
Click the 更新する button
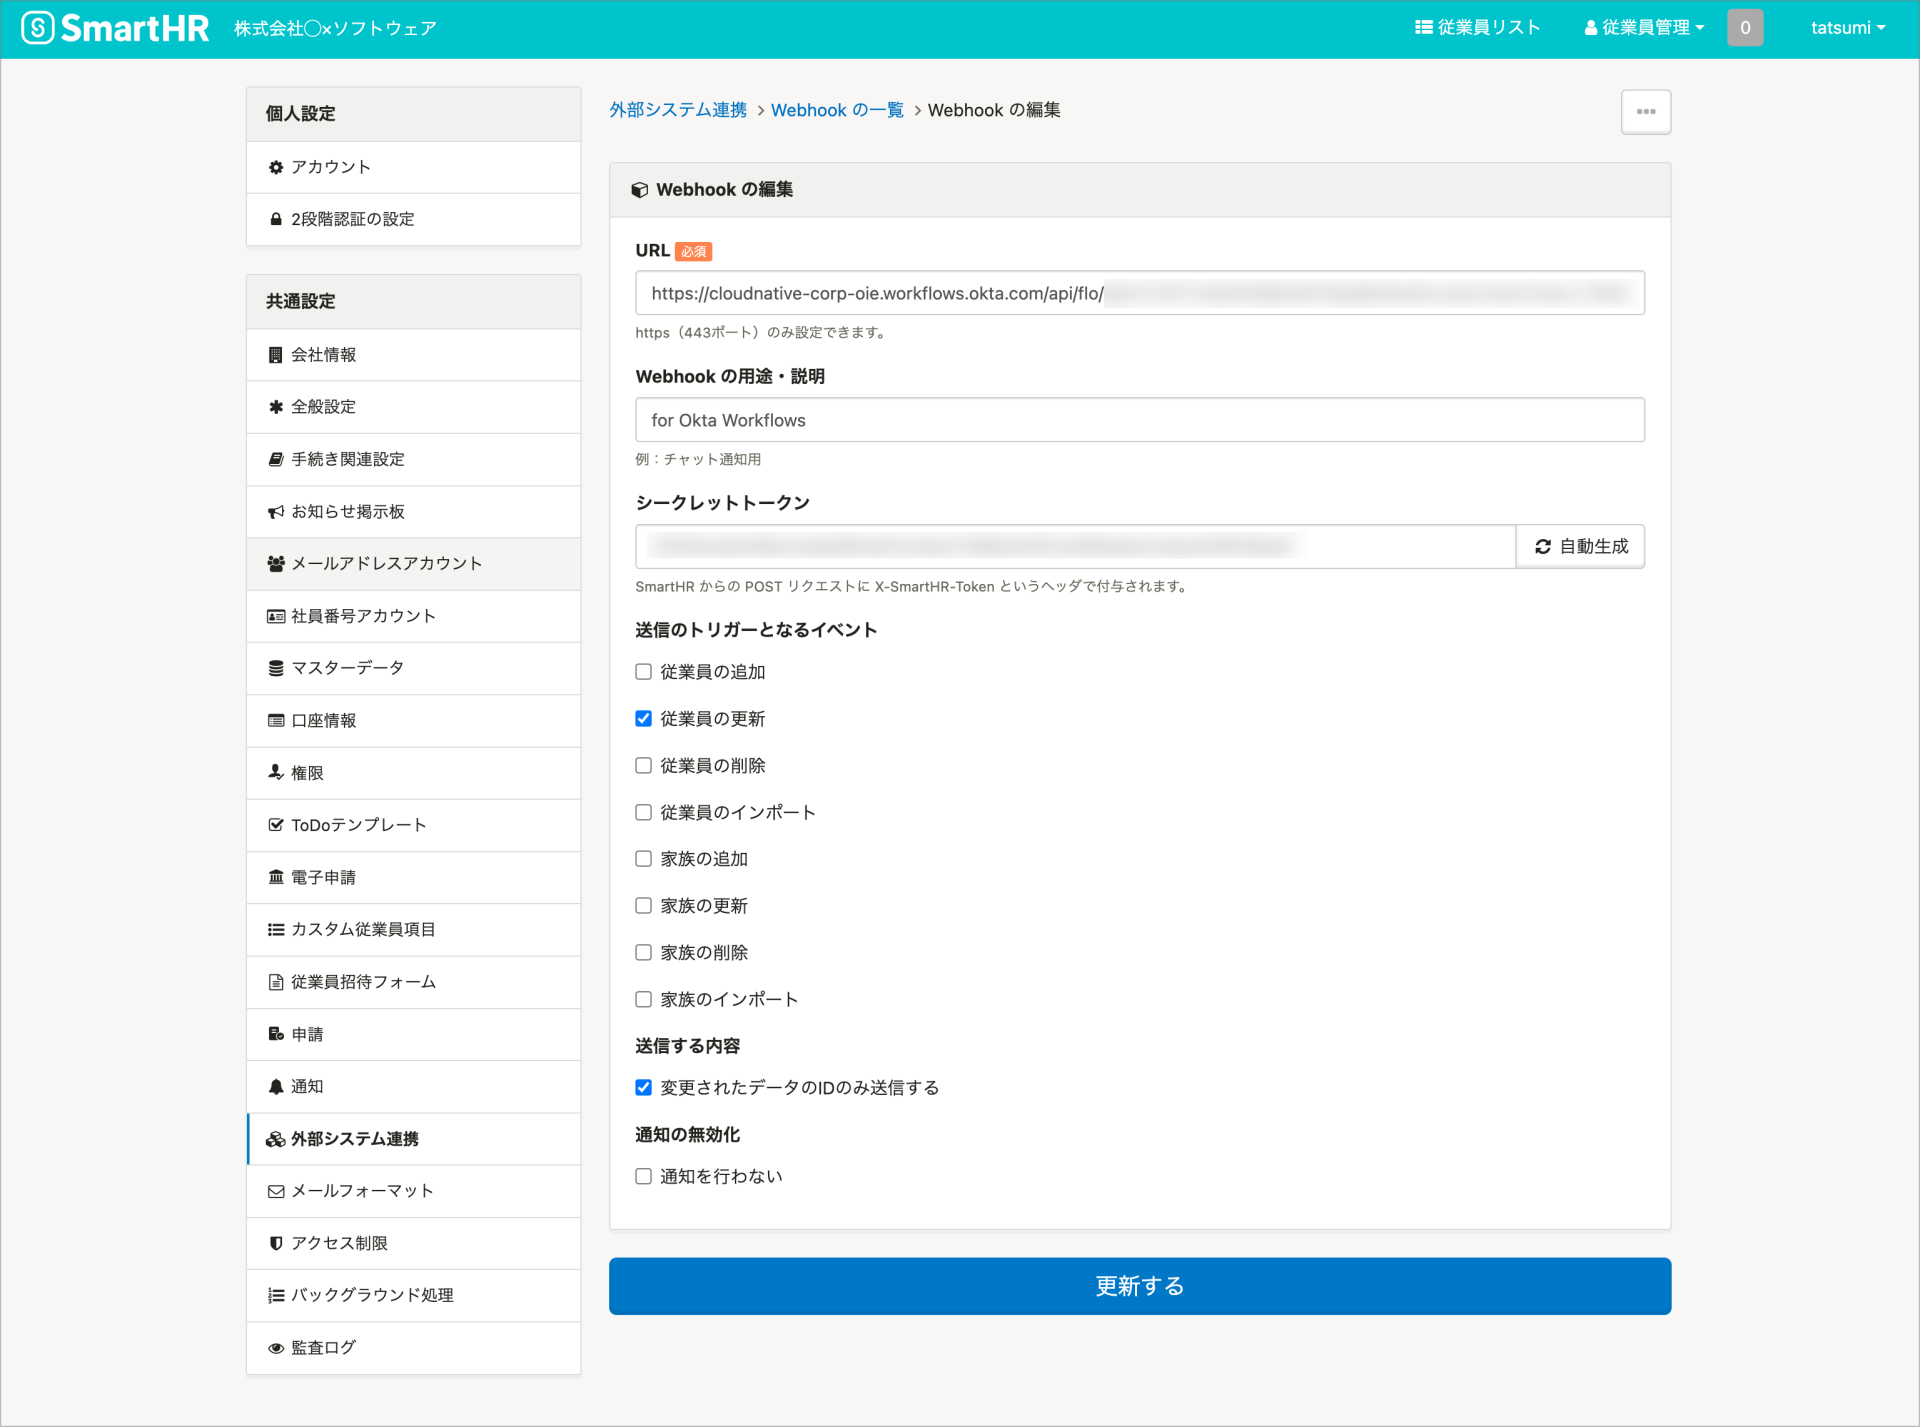click(1140, 1286)
